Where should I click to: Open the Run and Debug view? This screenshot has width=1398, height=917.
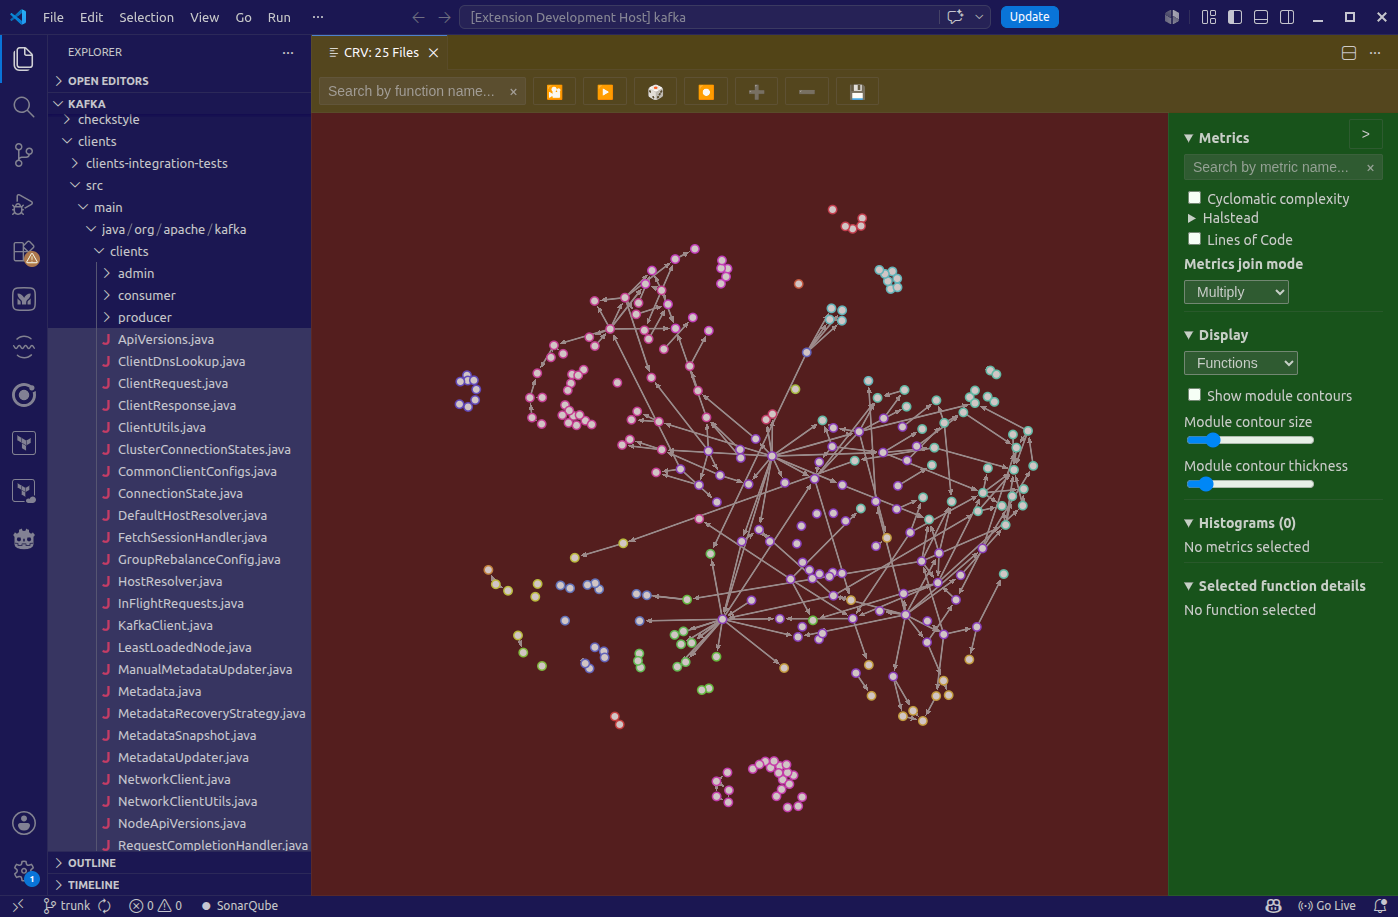click(24, 203)
